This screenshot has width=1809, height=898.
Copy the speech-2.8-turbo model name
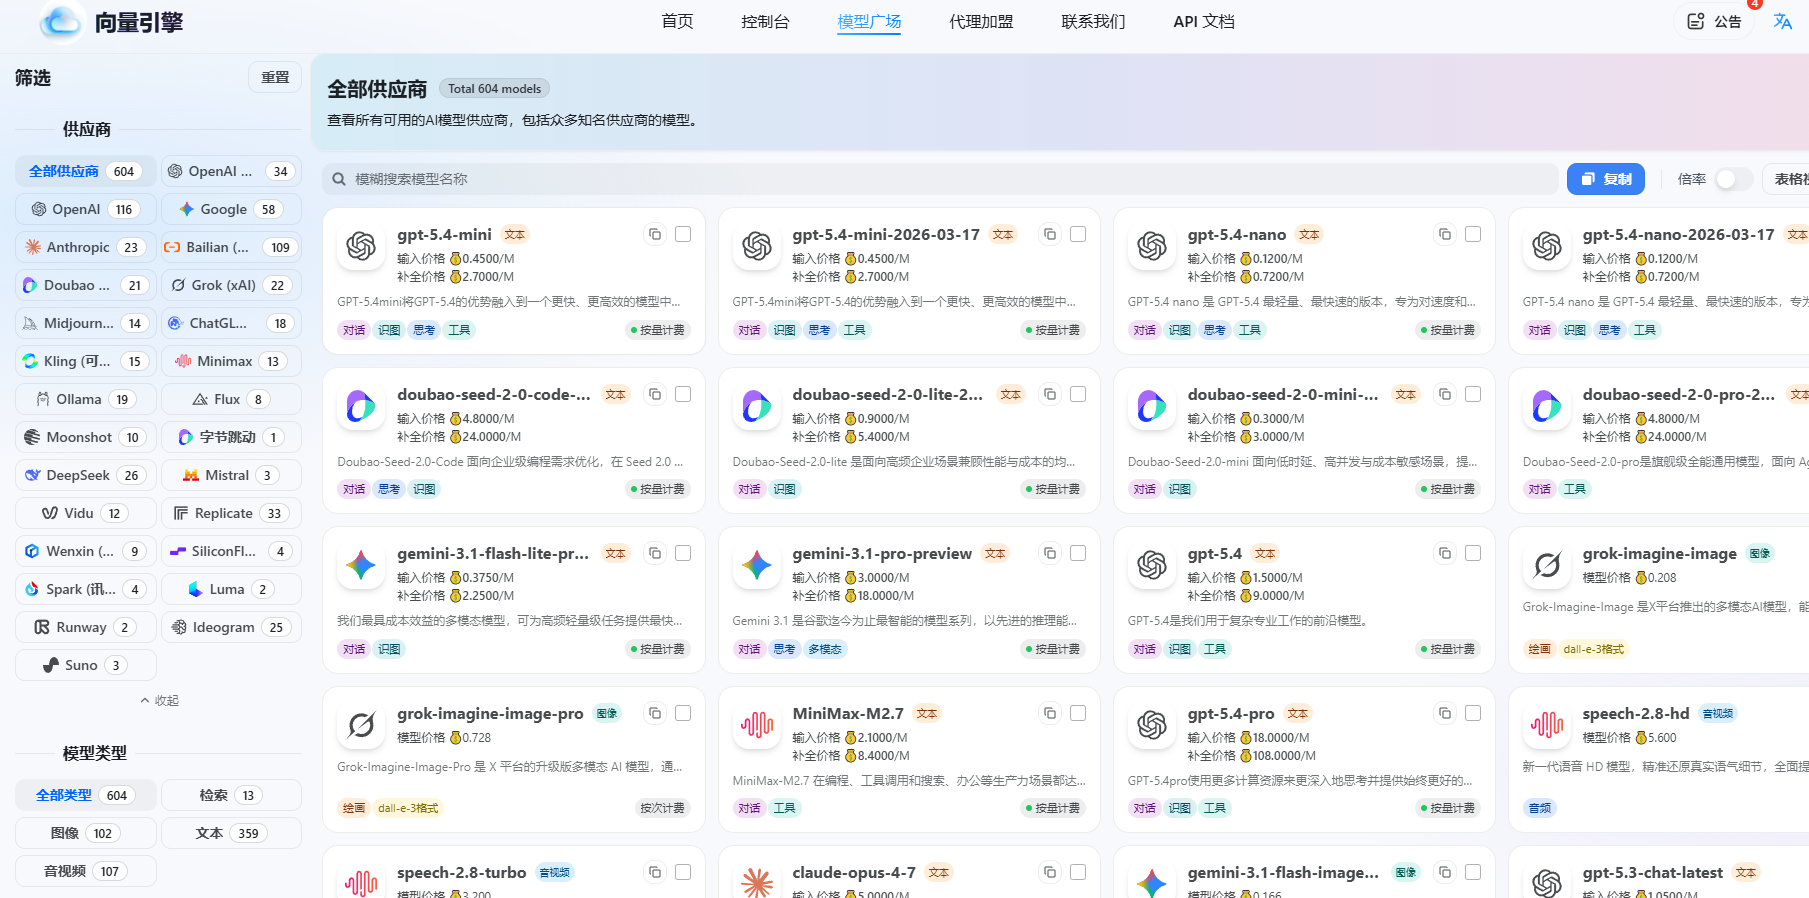pos(655,872)
